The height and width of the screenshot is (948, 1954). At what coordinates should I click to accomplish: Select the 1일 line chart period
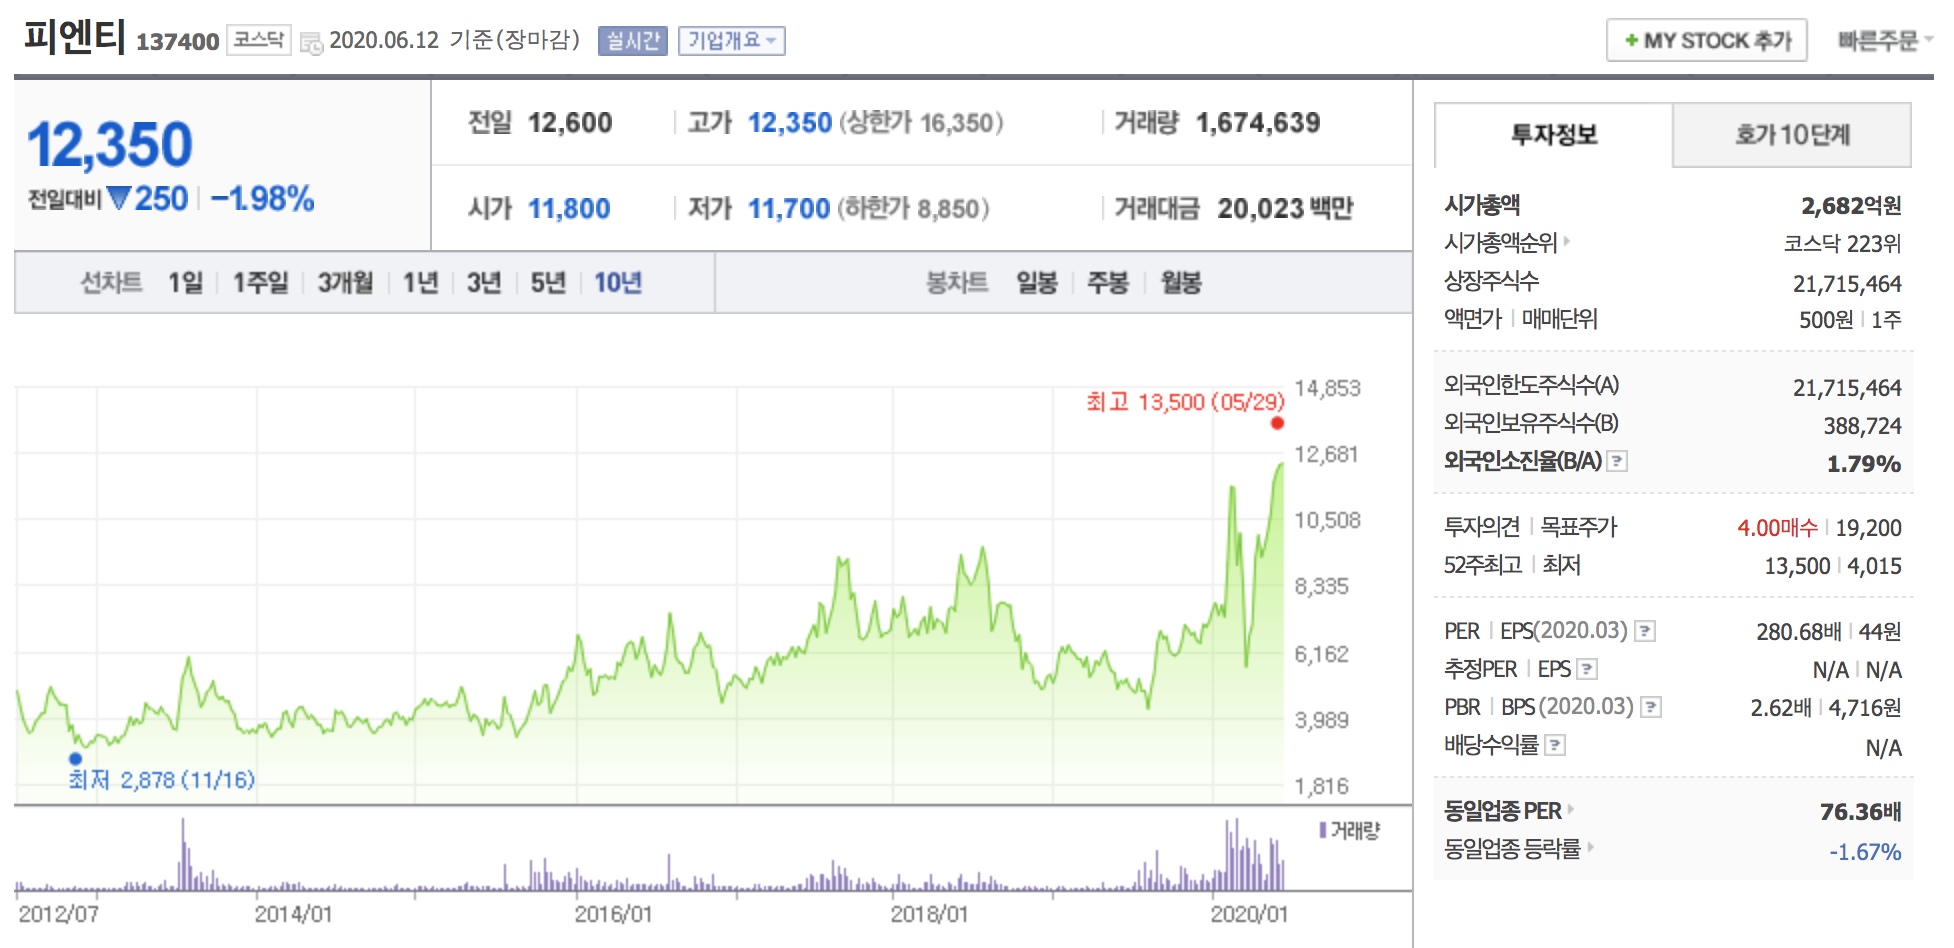(x=185, y=283)
